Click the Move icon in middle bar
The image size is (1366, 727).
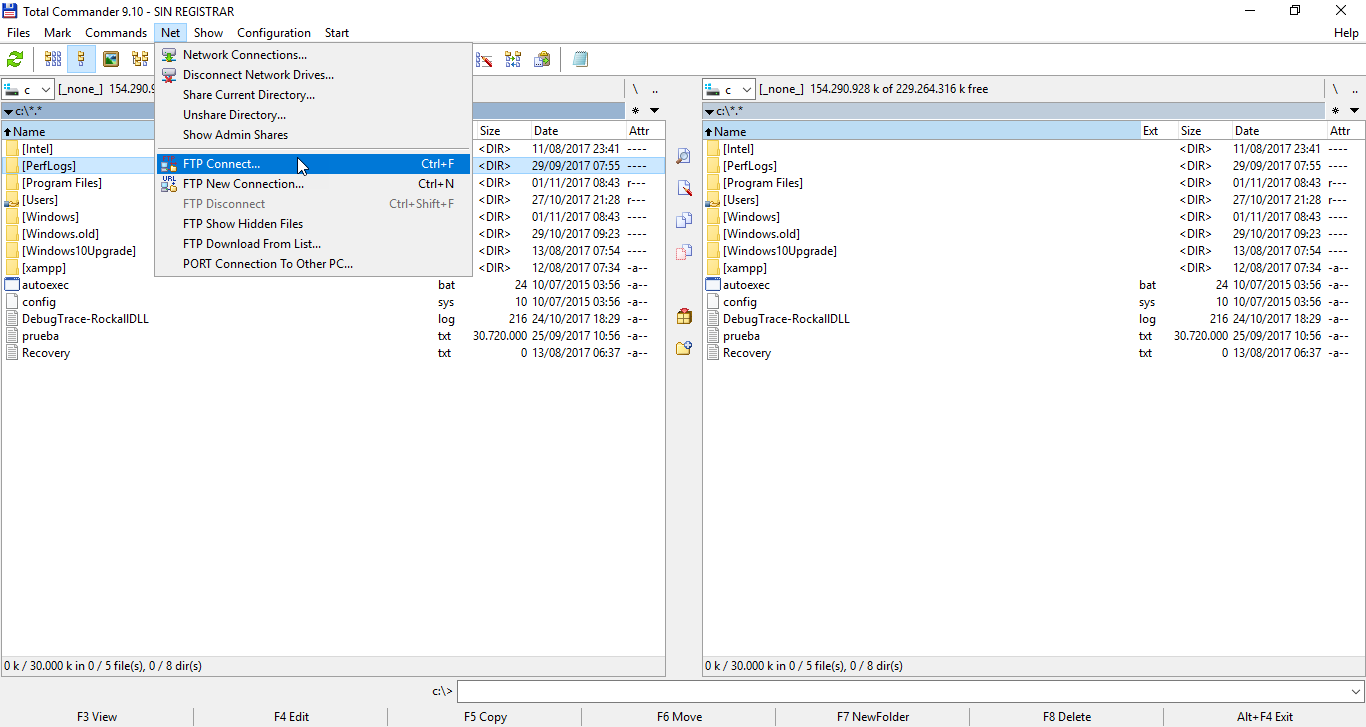click(684, 252)
